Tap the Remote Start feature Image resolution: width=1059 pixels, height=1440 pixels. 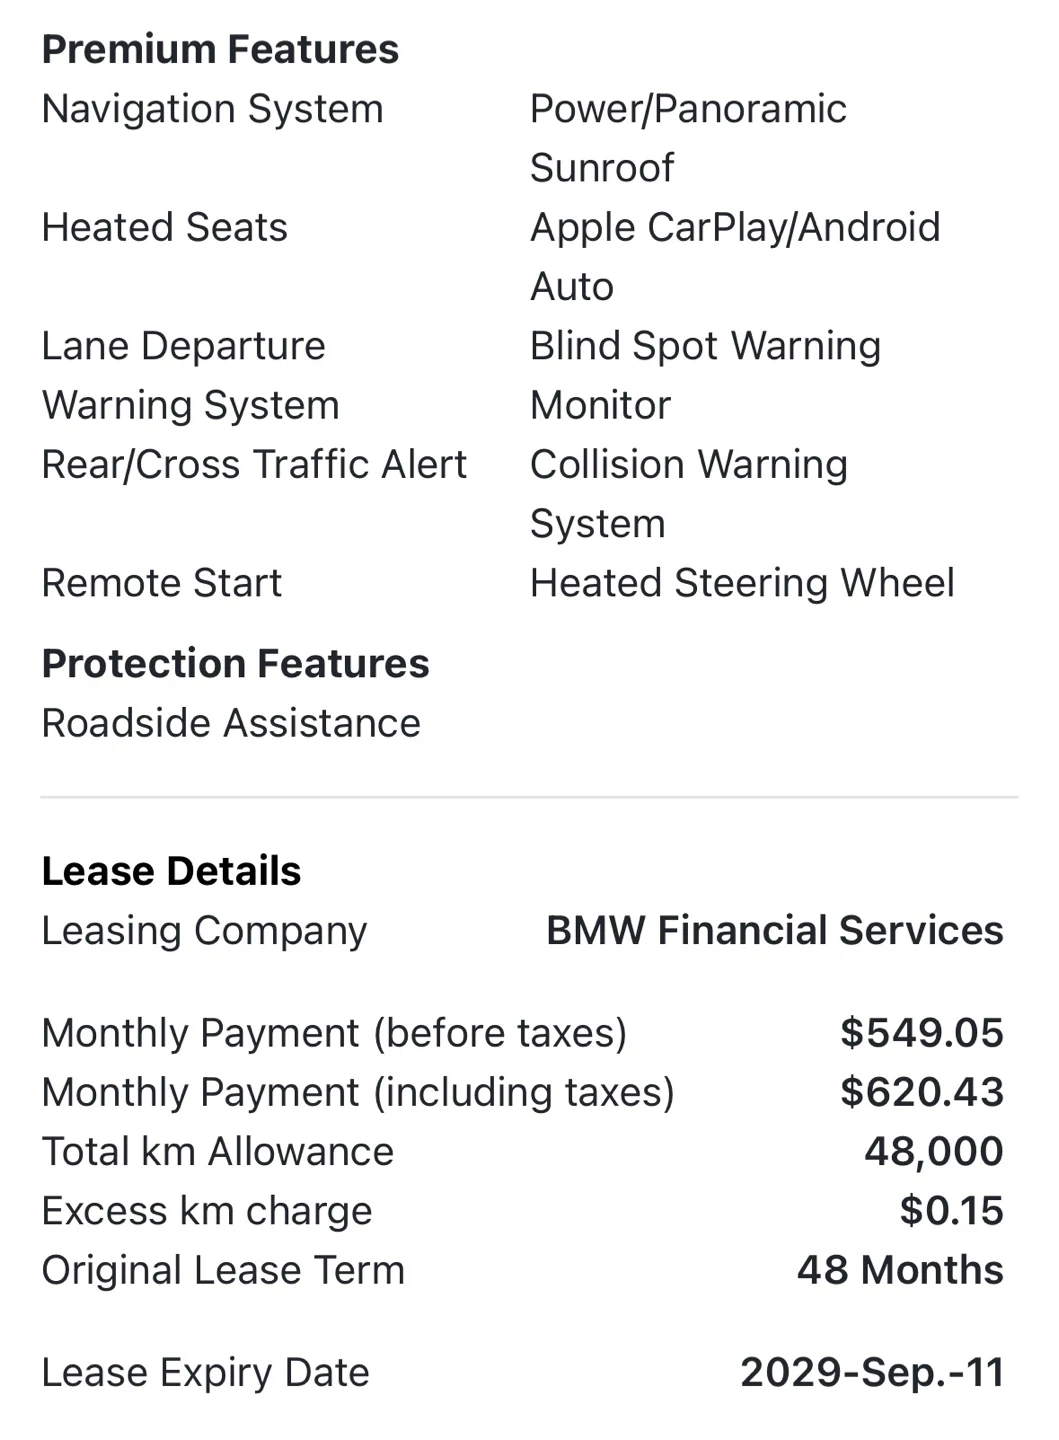click(x=162, y=583)
